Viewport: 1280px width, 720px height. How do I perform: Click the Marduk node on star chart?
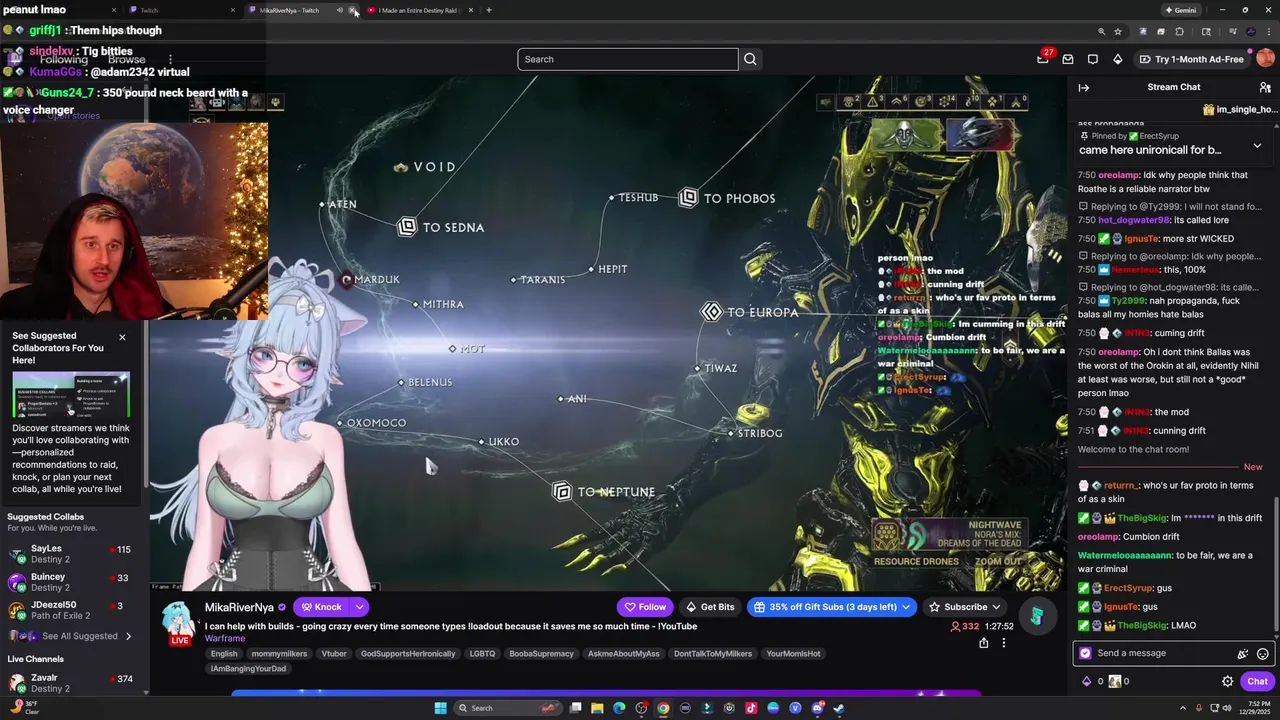[371, 280]
